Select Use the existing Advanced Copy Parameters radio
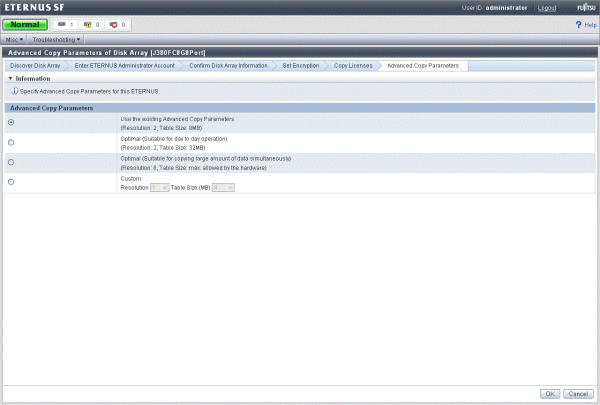 pos(11,122)
